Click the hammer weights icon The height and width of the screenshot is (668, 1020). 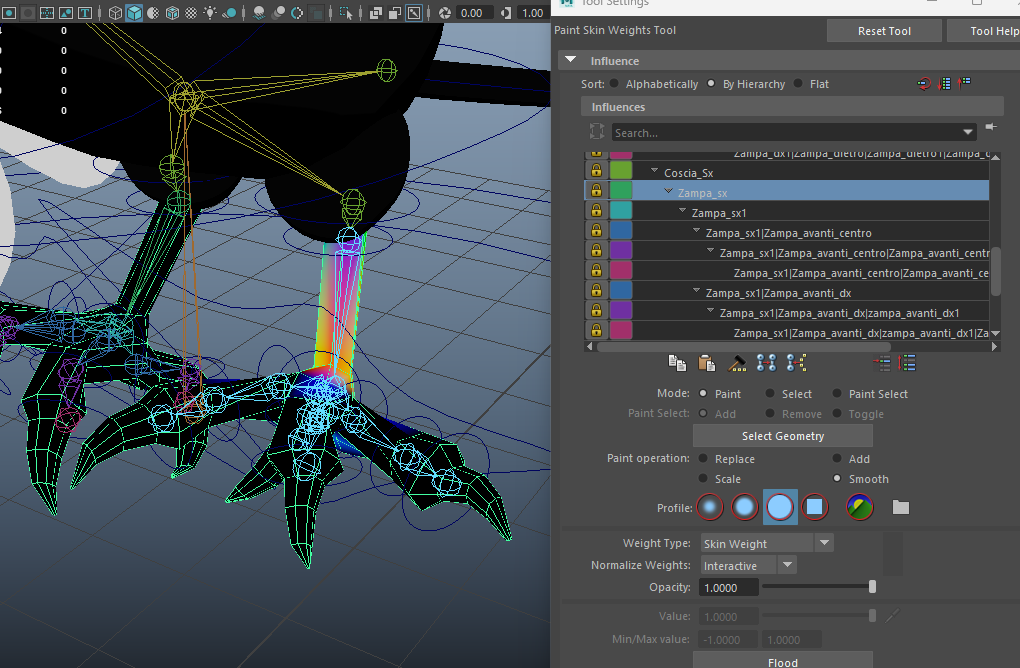(738, 363)
